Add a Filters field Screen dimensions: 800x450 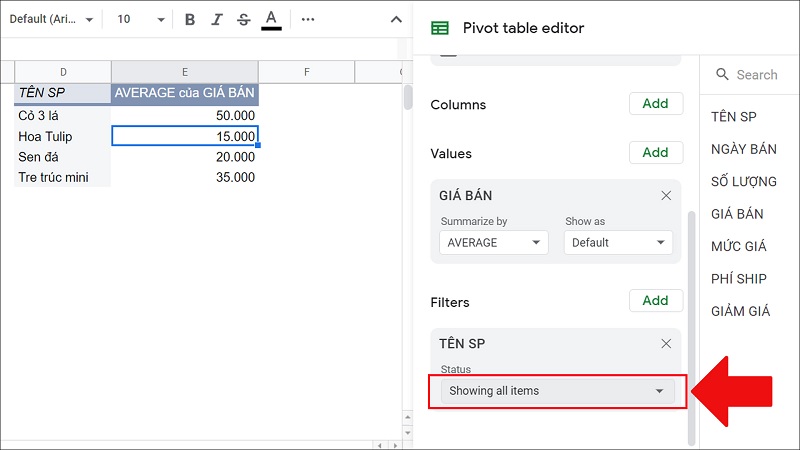[x=656, y=301]
